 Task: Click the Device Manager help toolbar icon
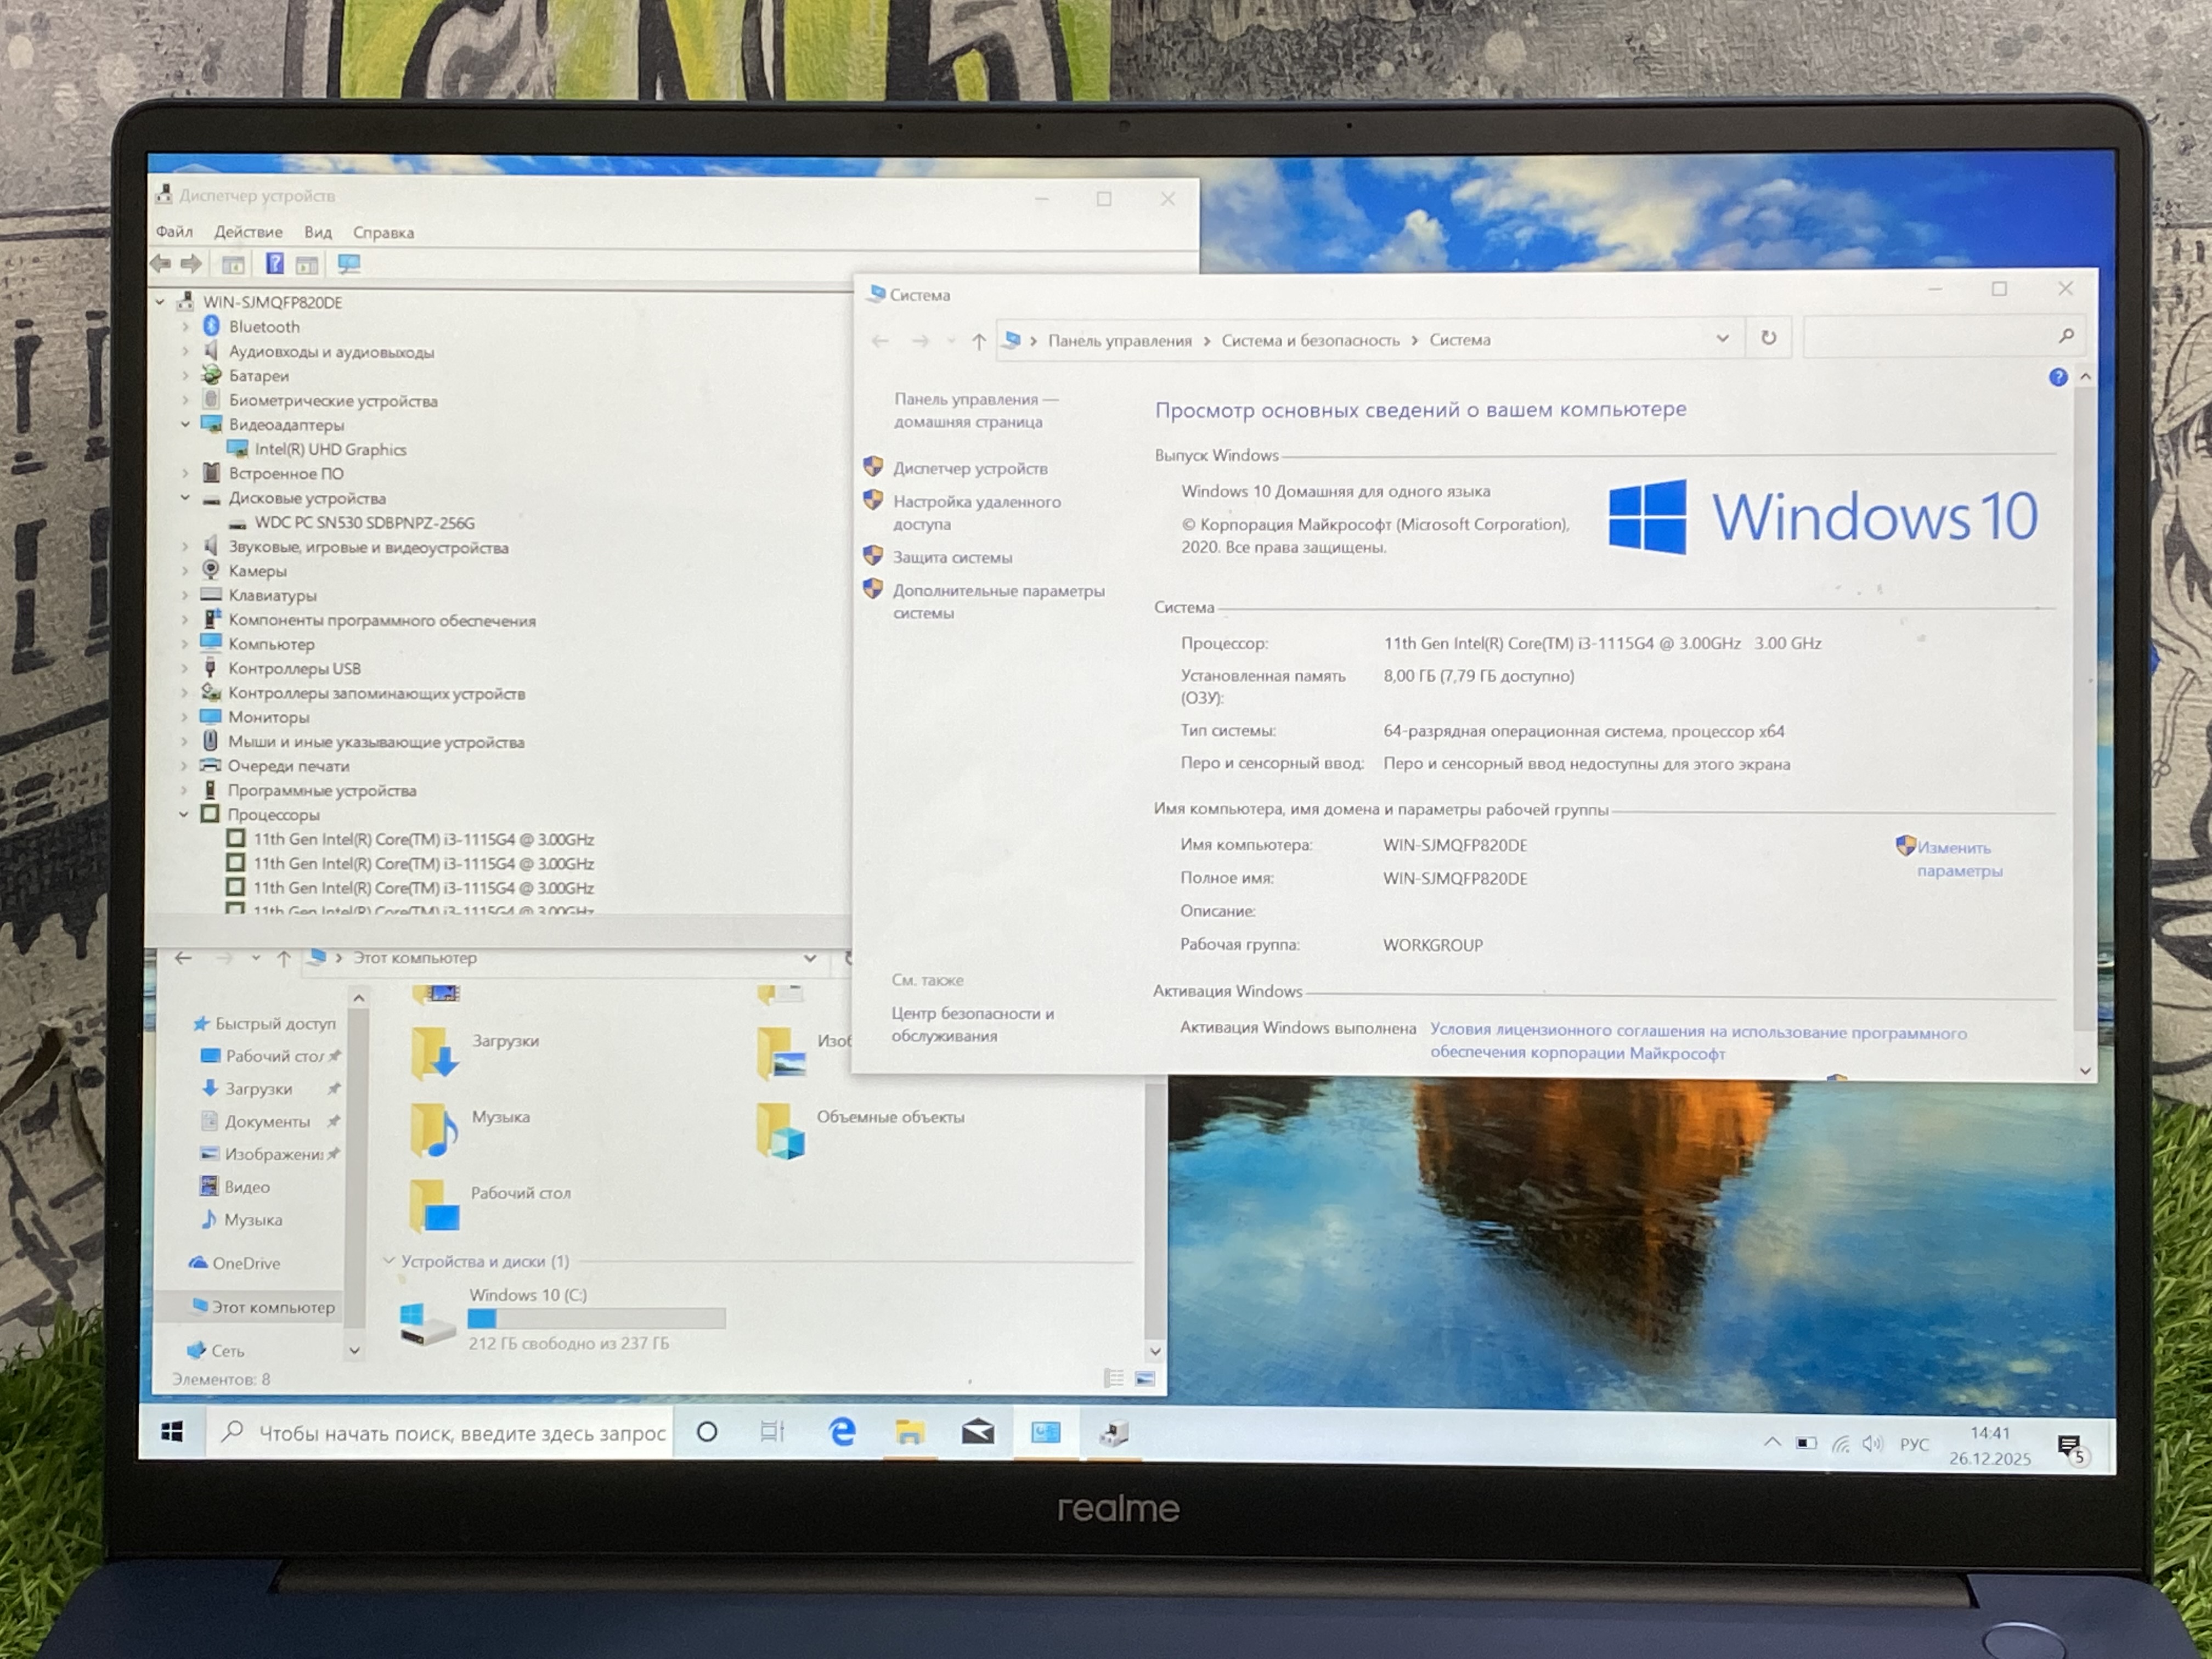pyautogui.click(x=274, y=264)
